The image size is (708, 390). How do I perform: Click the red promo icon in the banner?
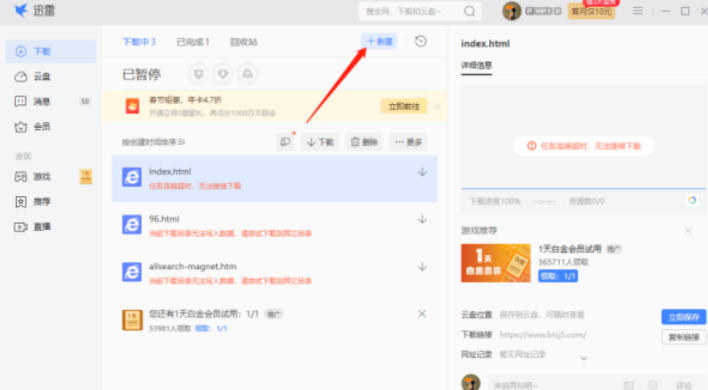pos(132,106)
